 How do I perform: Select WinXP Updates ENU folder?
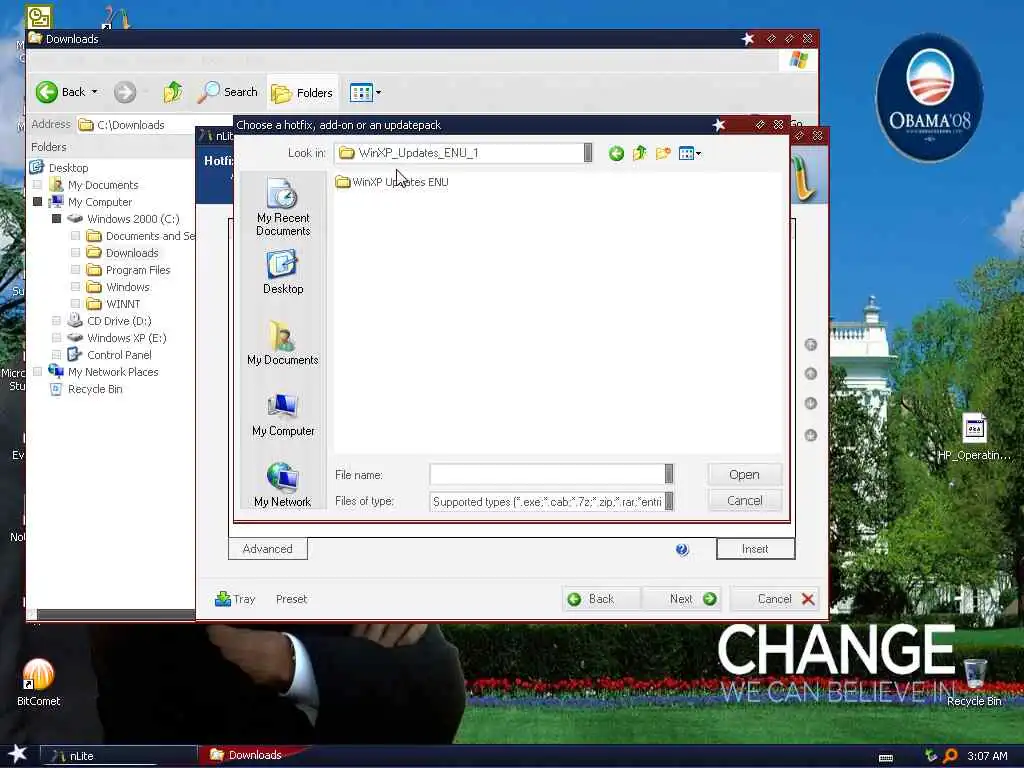tap(392, 182)
